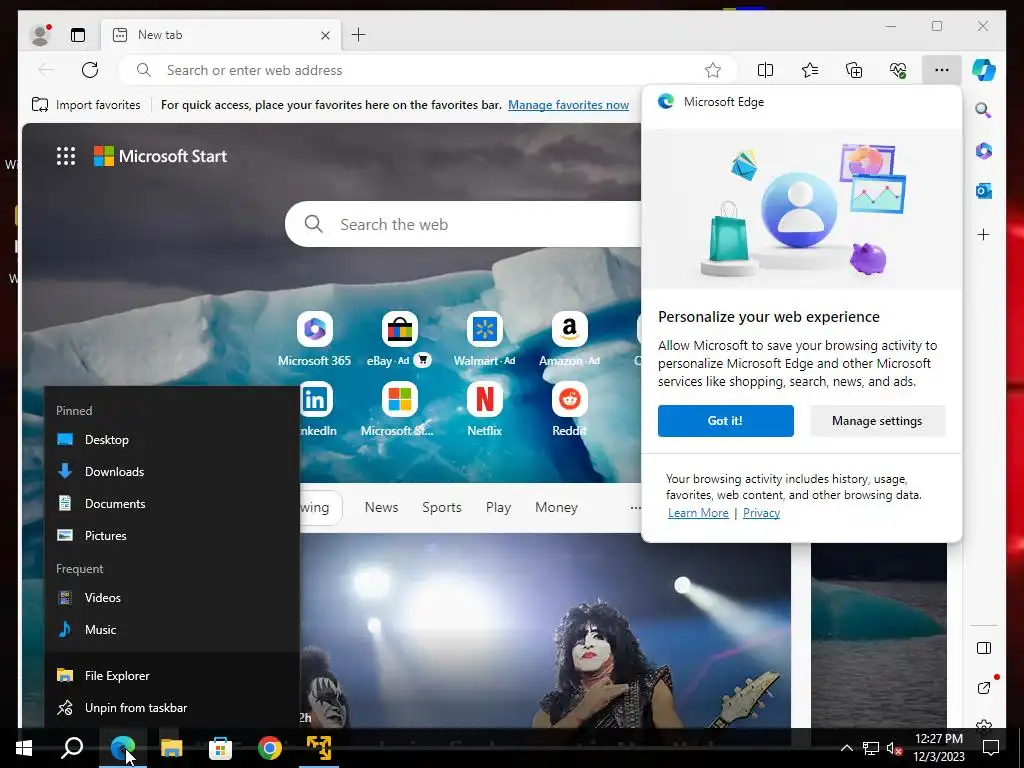The image size is (1024, 768).
Task: Select Desktop in the jump list
Action: tap(172, 440)
